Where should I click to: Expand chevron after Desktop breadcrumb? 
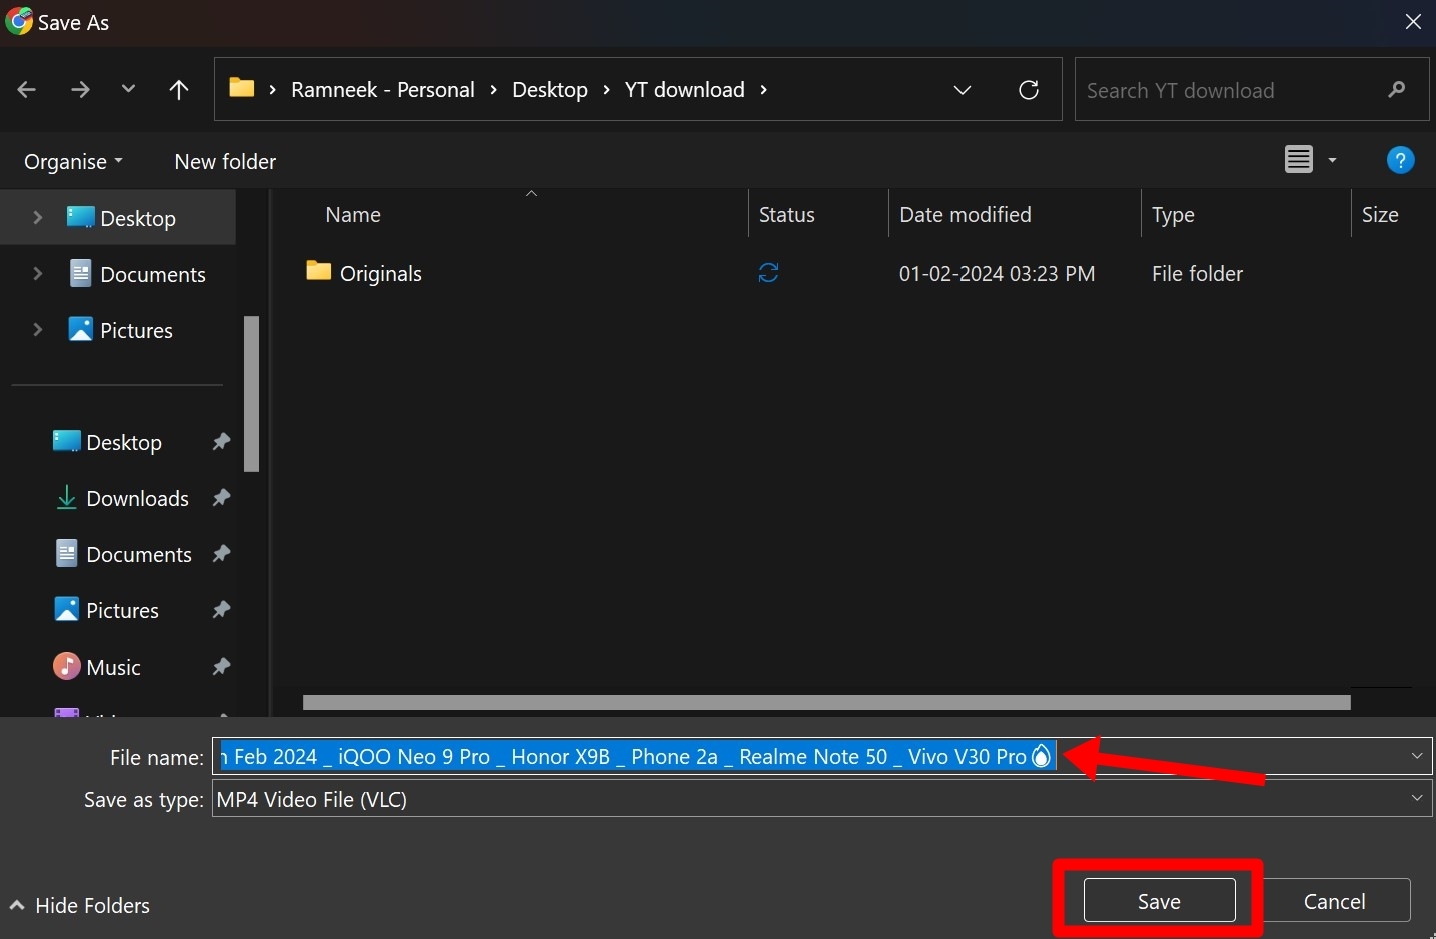coord(607,90)
